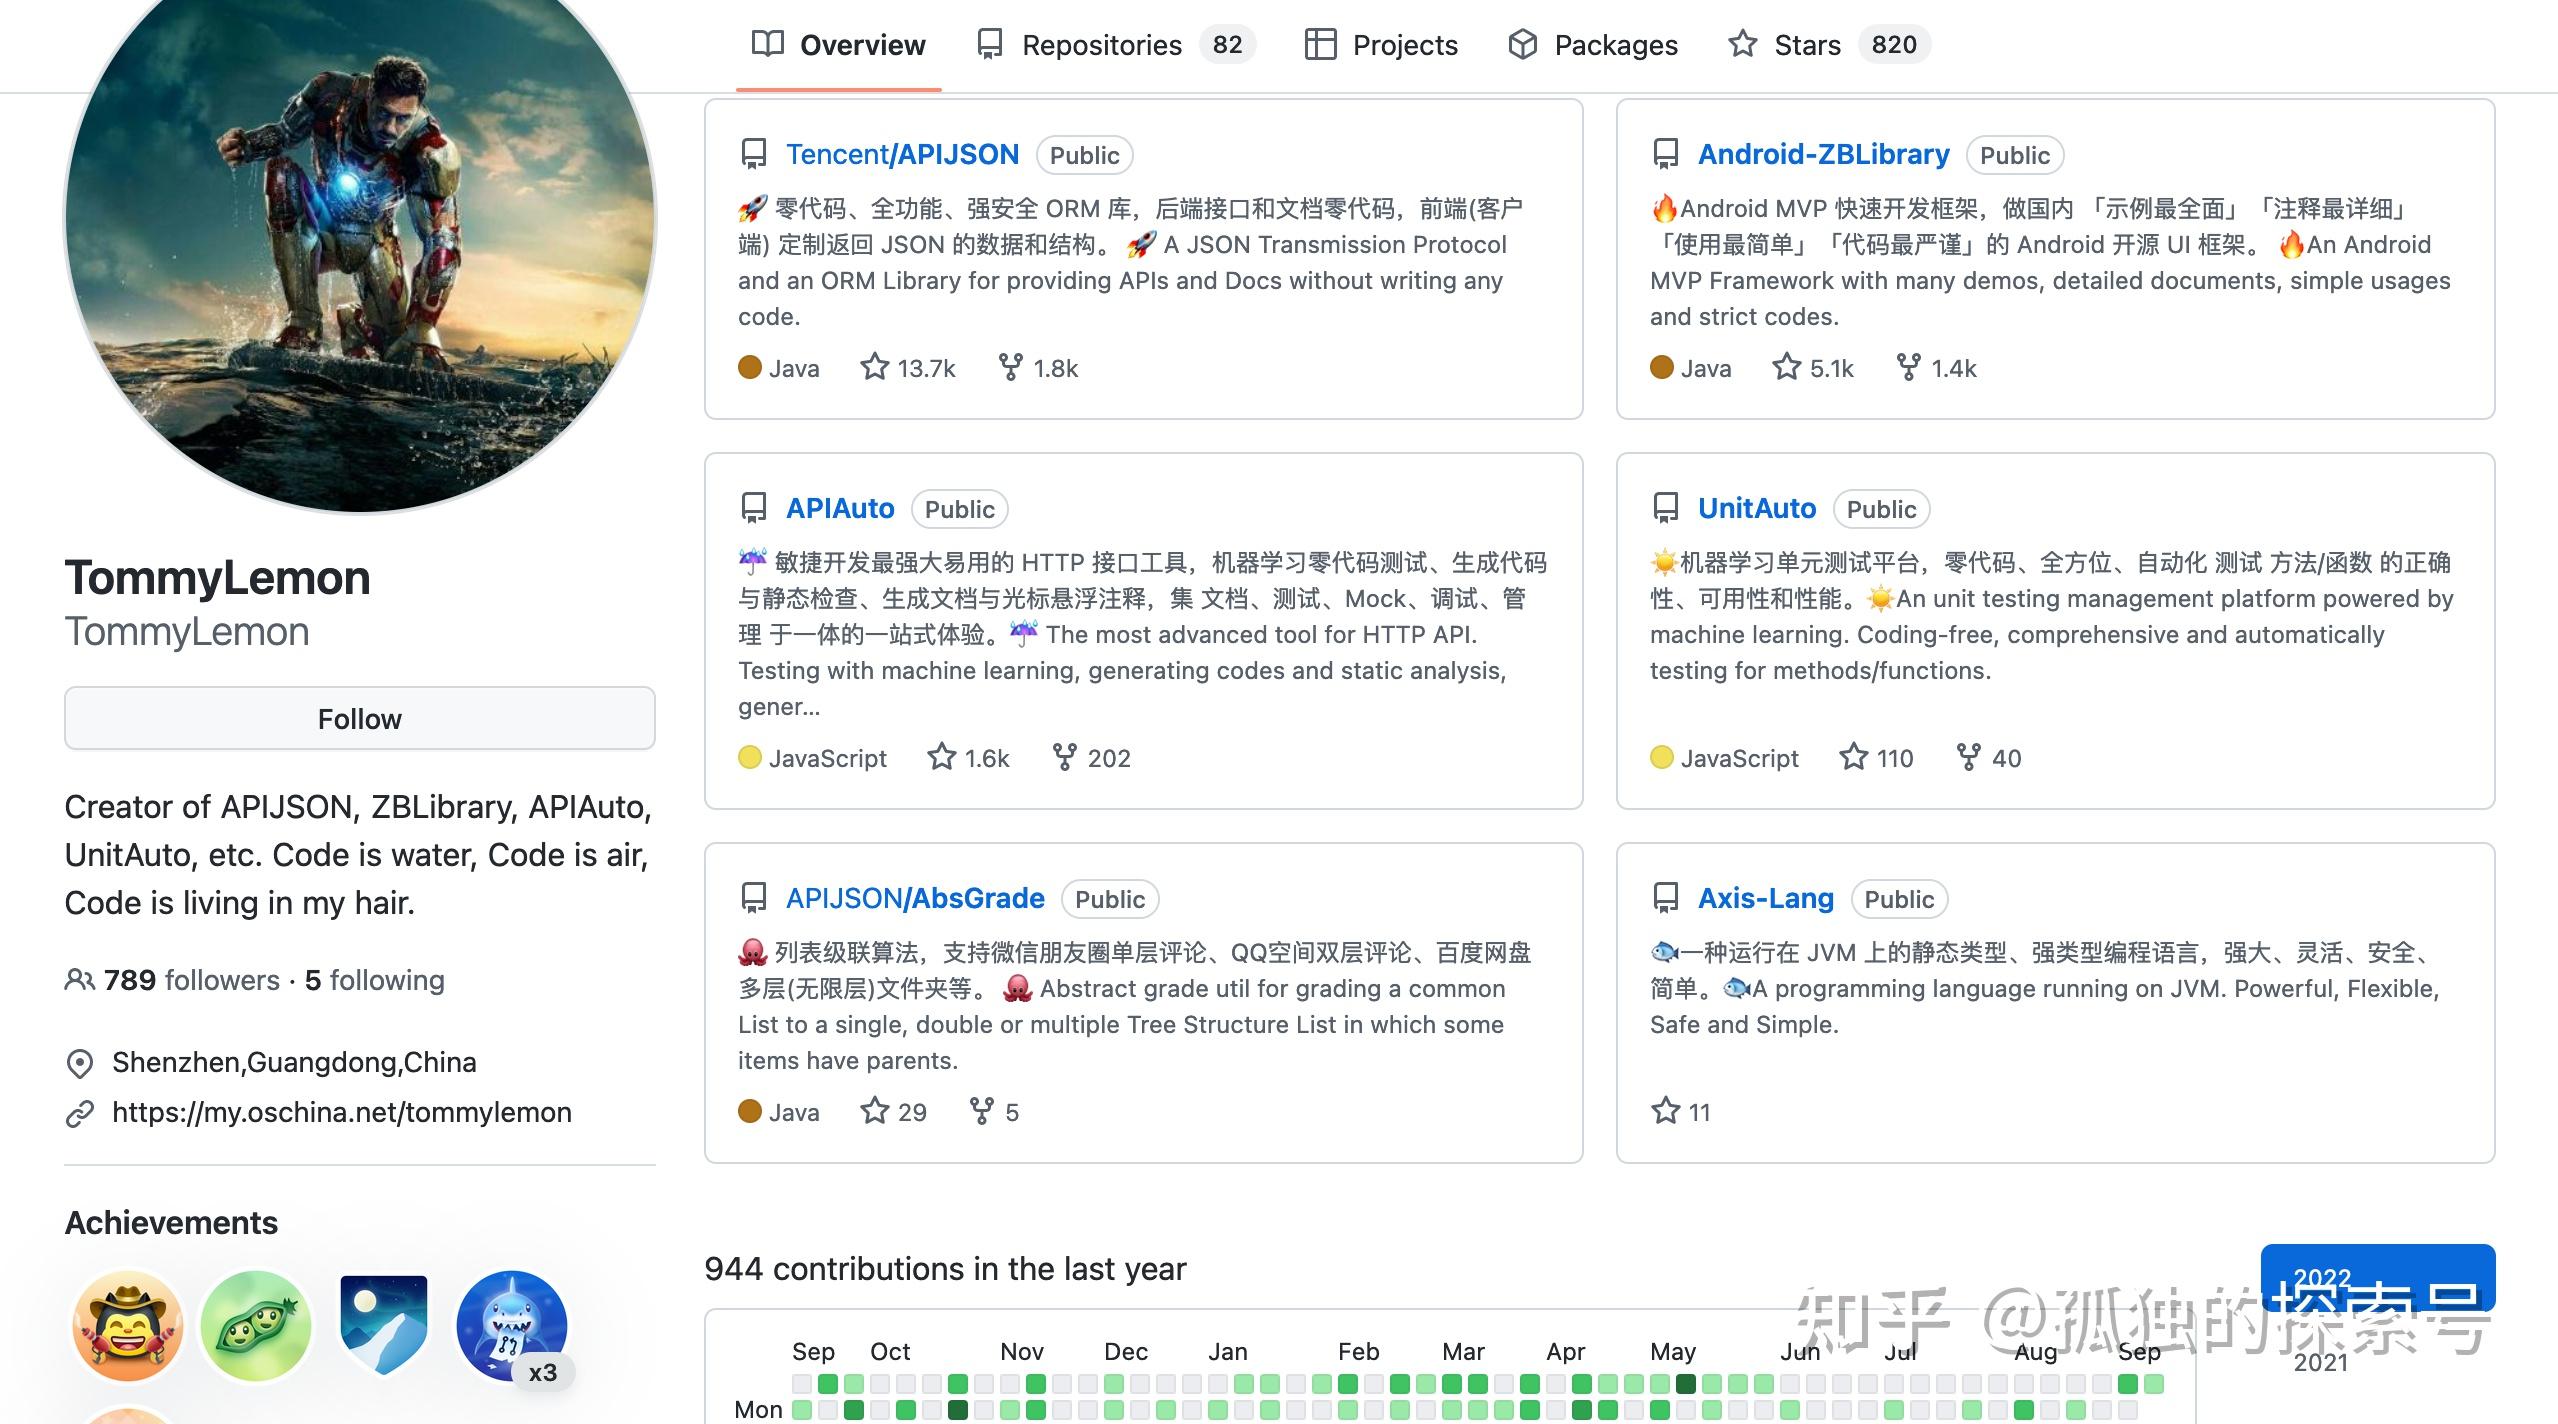Open the Stars tab
This screenshot has width=2558, height=1424.
pyautogui.click(x=1806, y=45)
